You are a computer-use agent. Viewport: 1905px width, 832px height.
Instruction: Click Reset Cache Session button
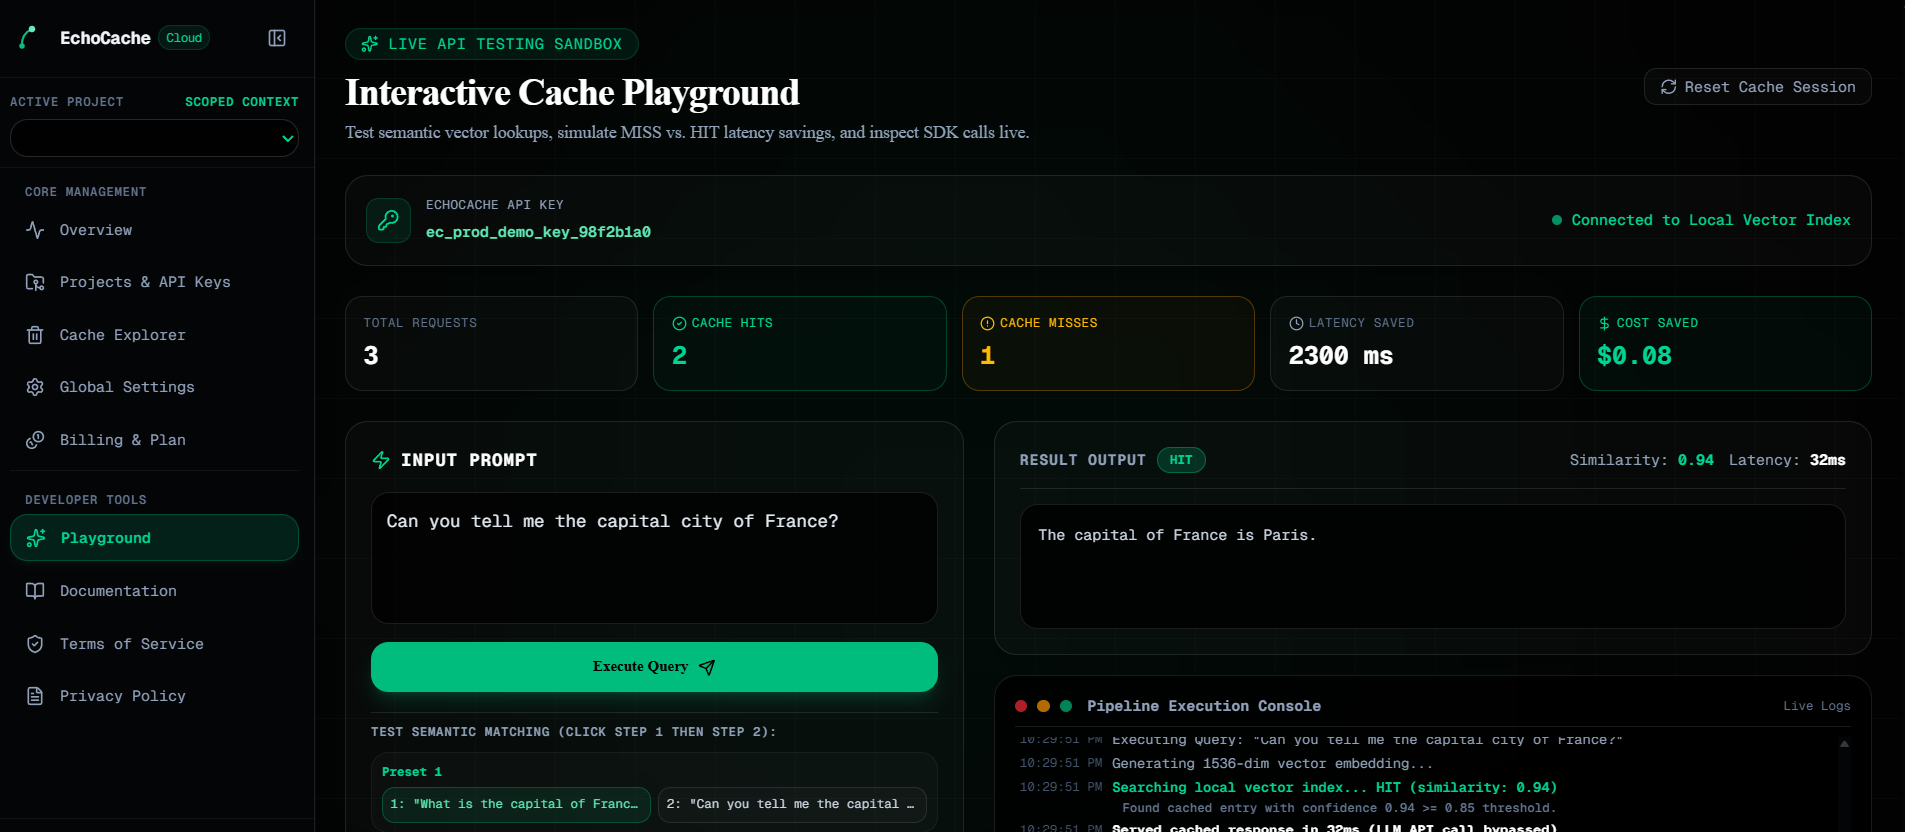pyautogui.click(x=1757, y=87)
